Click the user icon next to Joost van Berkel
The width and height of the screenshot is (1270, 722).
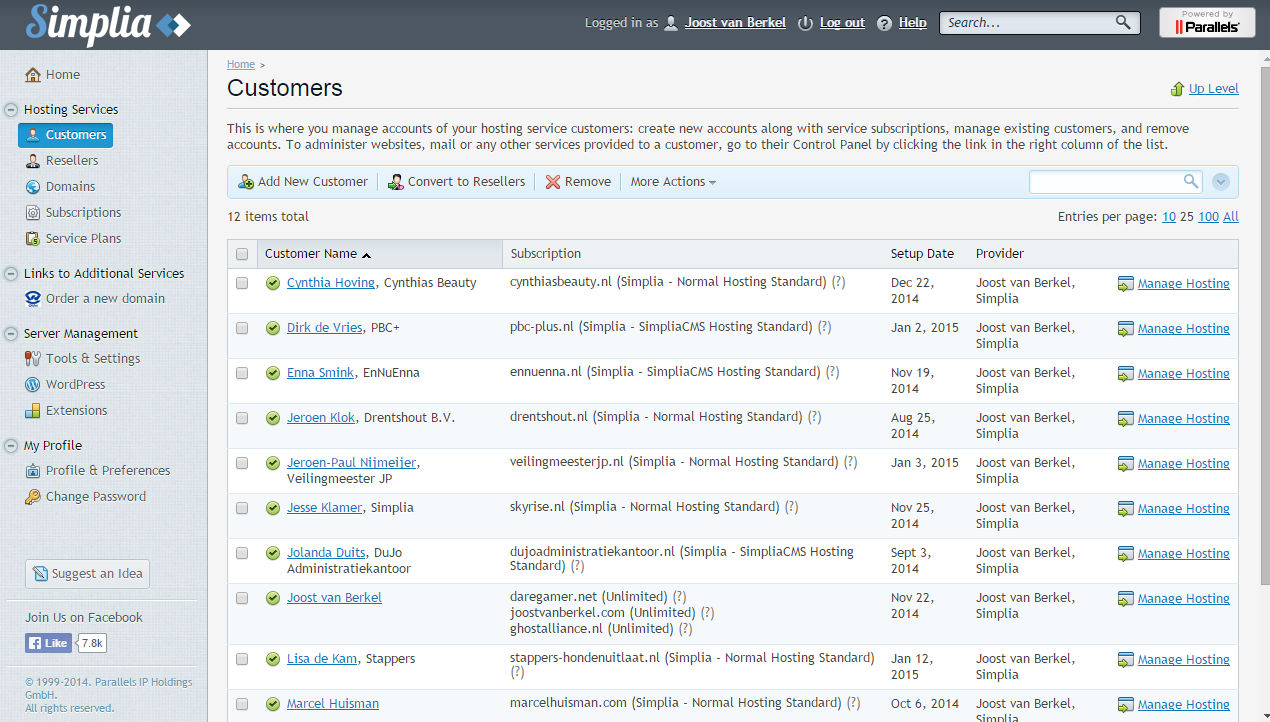point(671,23)
